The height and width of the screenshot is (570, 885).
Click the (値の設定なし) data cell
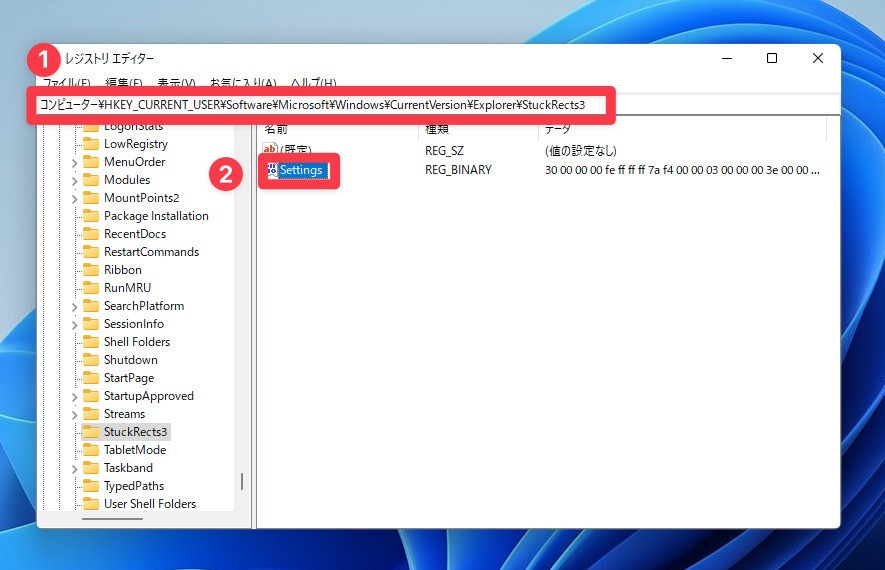580,151
